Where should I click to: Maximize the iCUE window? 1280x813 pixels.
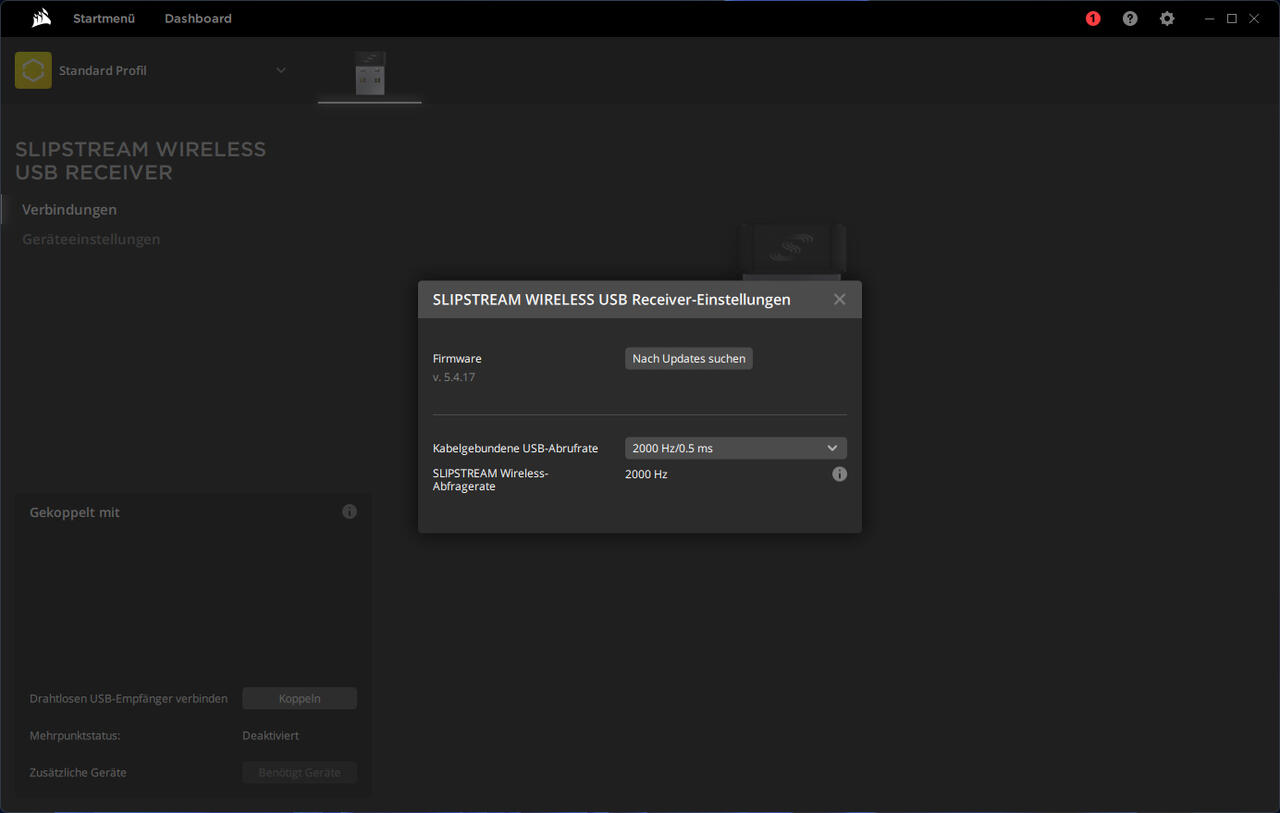point(1232,18)
